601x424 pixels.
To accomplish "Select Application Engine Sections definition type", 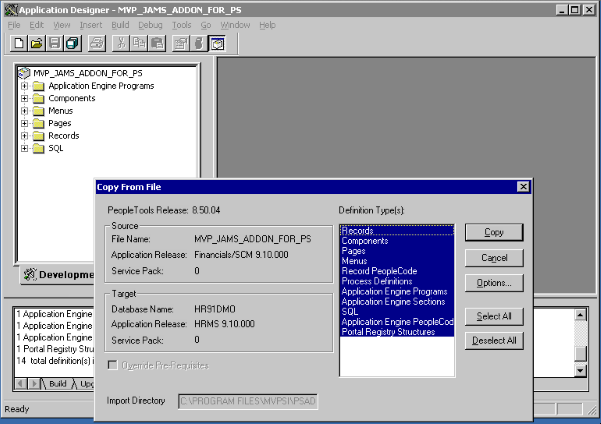I will pyautogui.click(x=397, y=302).
